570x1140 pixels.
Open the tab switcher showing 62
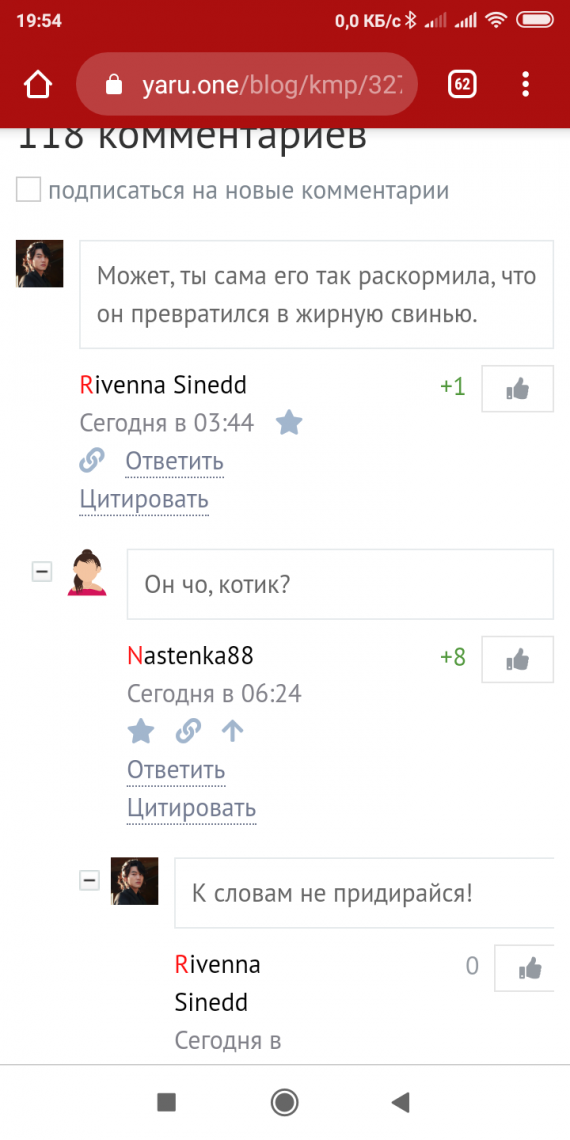(x=462, y=85)
